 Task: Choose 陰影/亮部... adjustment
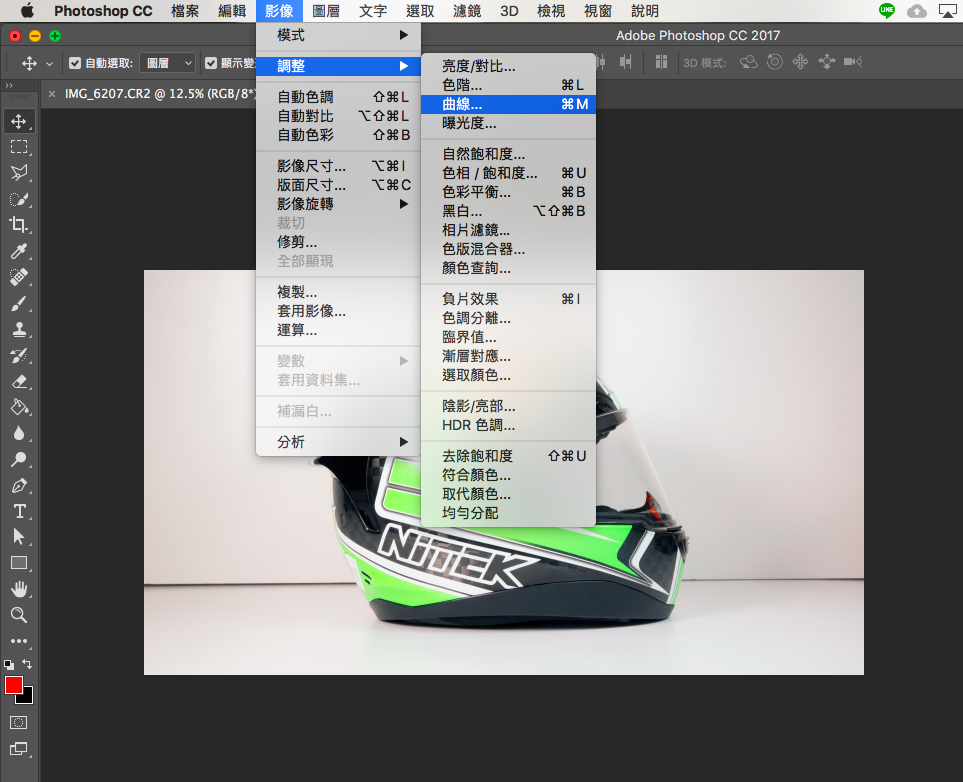coord(509,405)
